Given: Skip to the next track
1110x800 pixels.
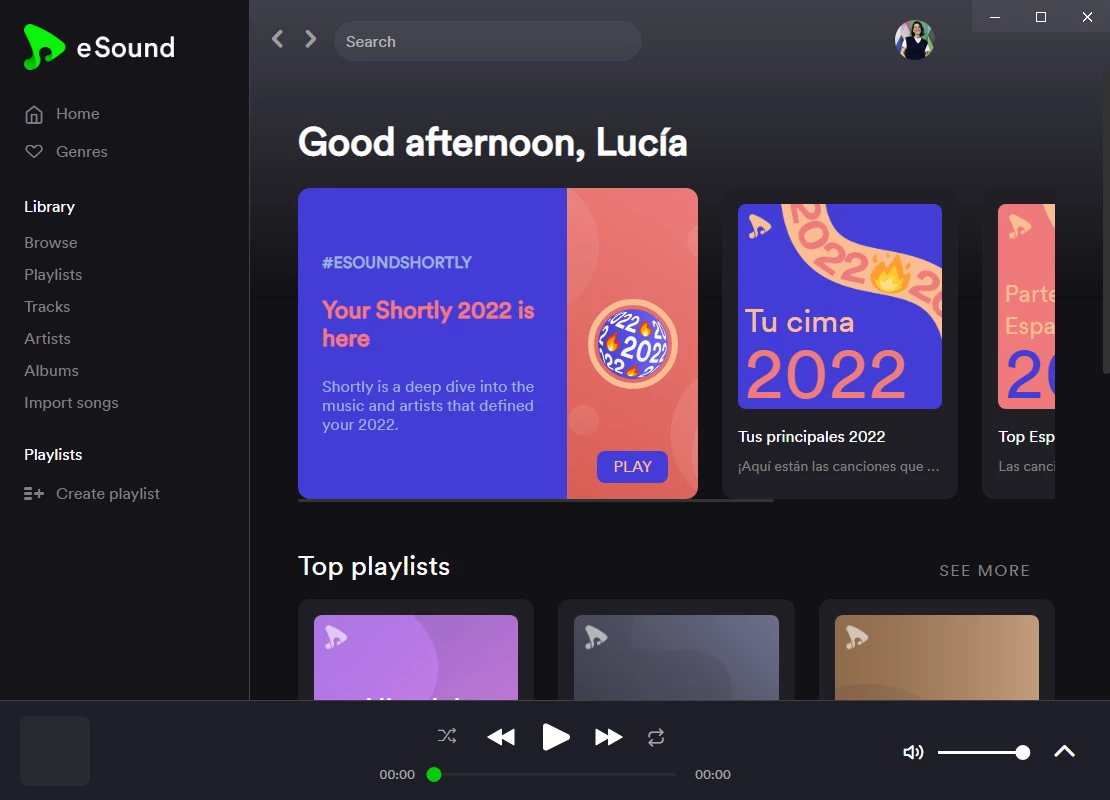Looking at the screenshot, I should pos(608,737).
